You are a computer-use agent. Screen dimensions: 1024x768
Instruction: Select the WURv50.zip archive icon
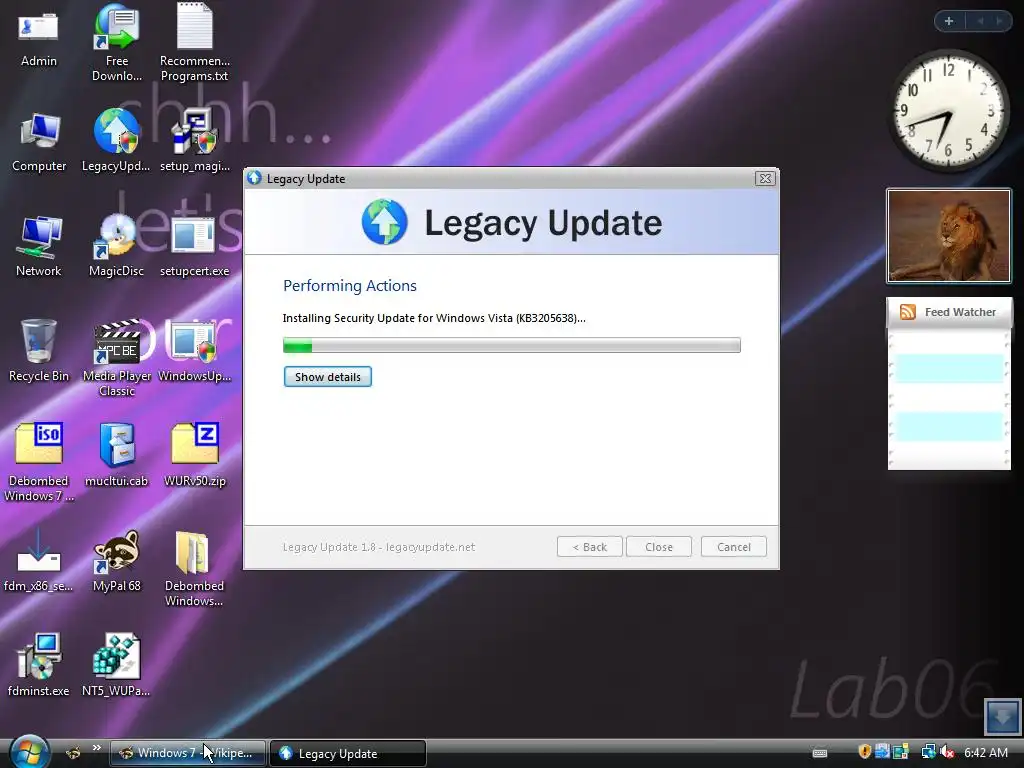[195, 455]
